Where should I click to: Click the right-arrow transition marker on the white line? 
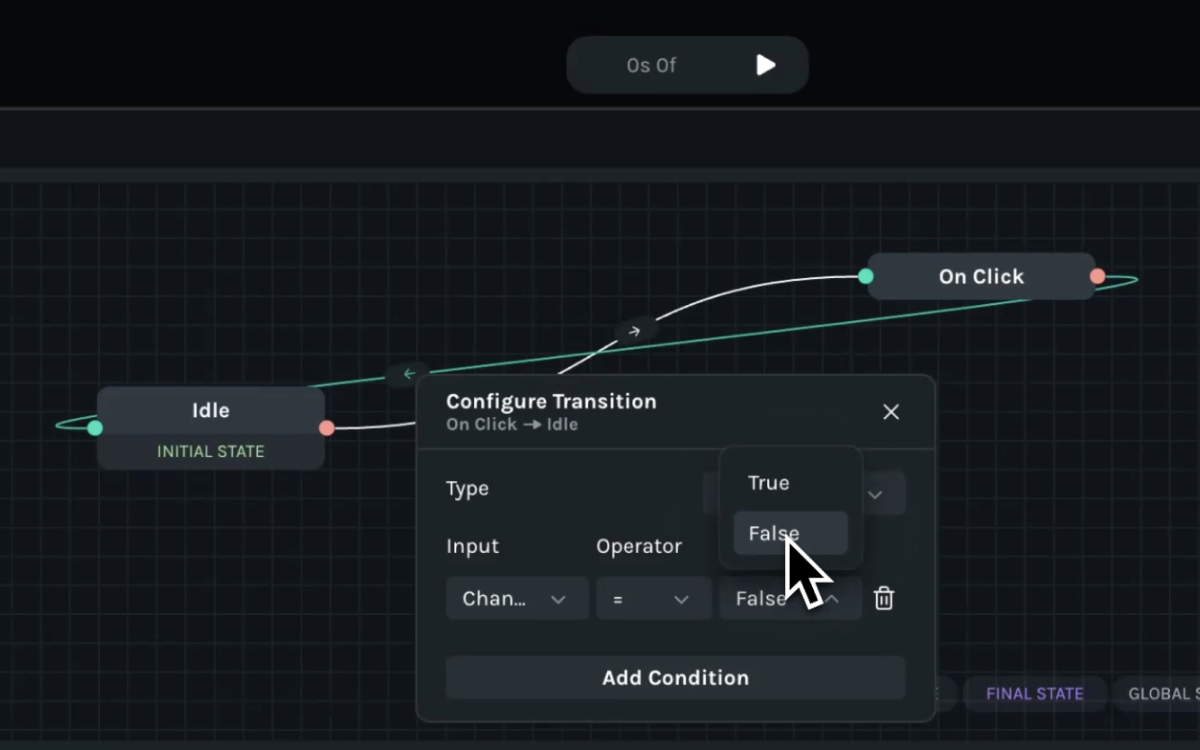634,330
